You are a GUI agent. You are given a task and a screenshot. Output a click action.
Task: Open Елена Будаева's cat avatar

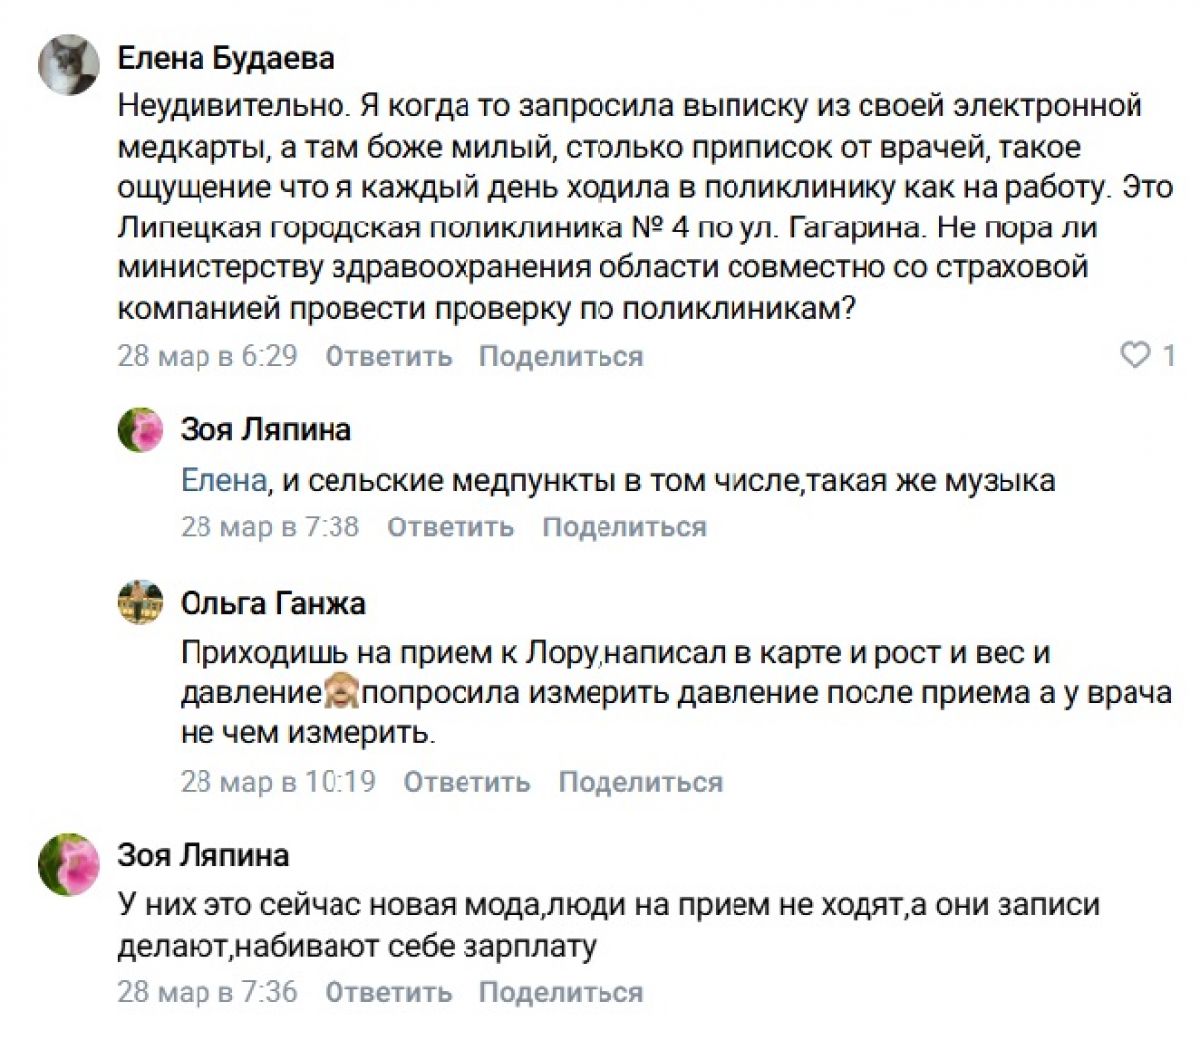[68, 65]
